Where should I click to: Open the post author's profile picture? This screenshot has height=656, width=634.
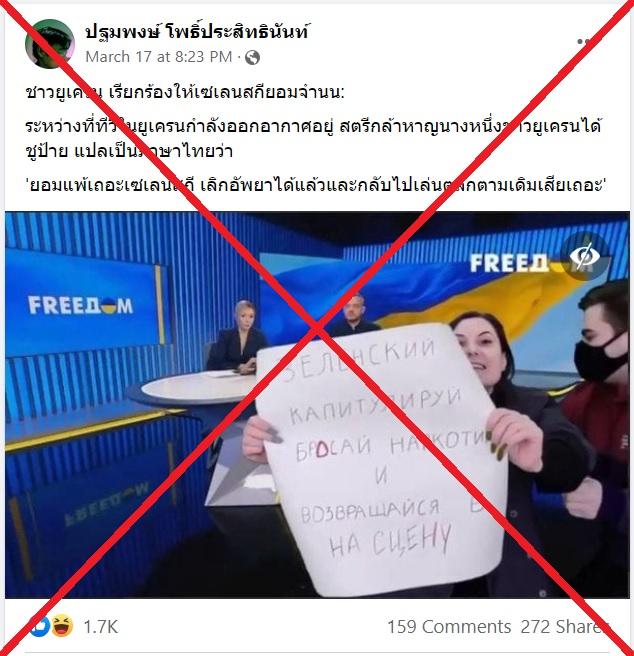pyautogui.click(x=50, y=44)
